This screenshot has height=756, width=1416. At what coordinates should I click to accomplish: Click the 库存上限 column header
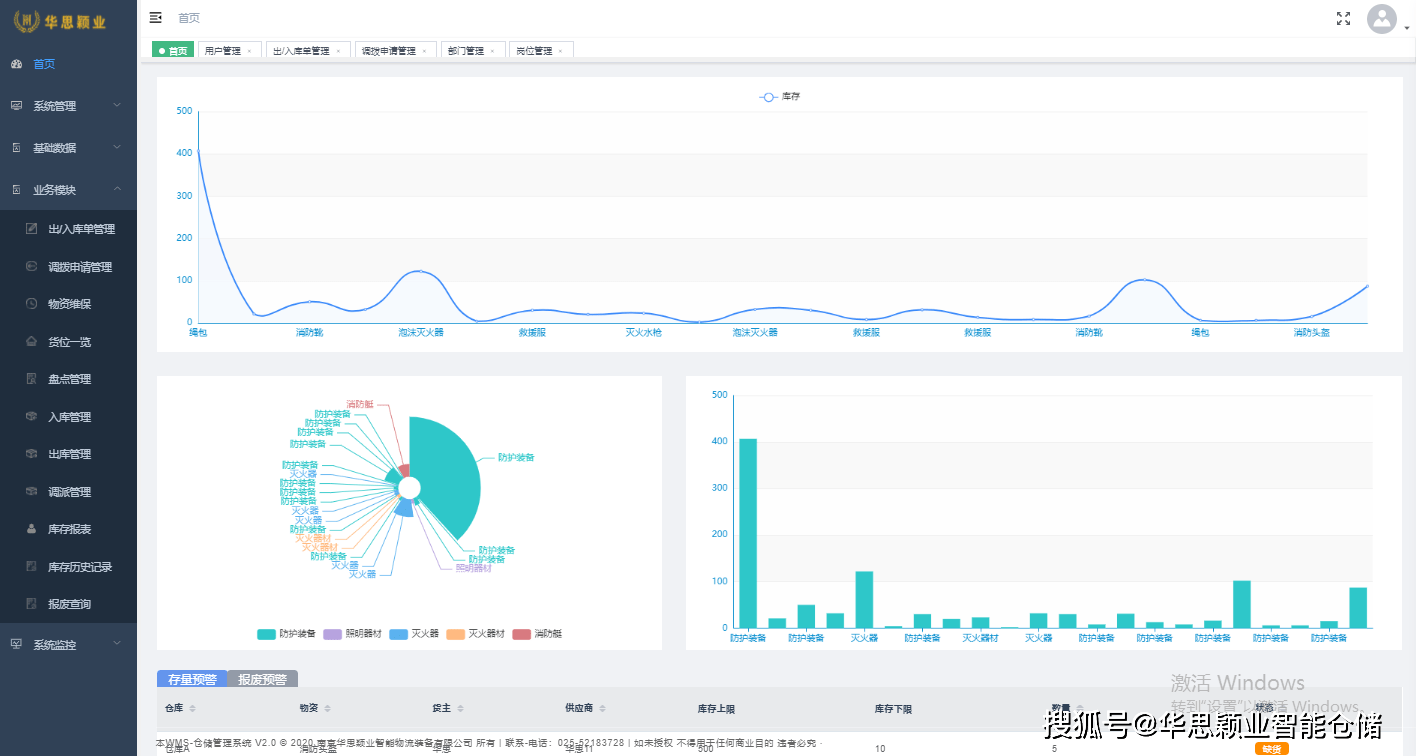pos(716,709)
